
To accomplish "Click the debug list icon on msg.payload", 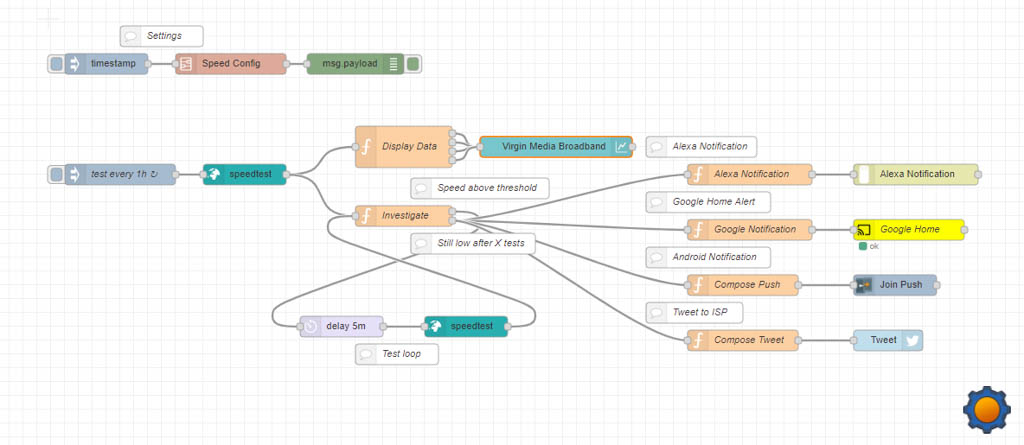I will point(394,64).
